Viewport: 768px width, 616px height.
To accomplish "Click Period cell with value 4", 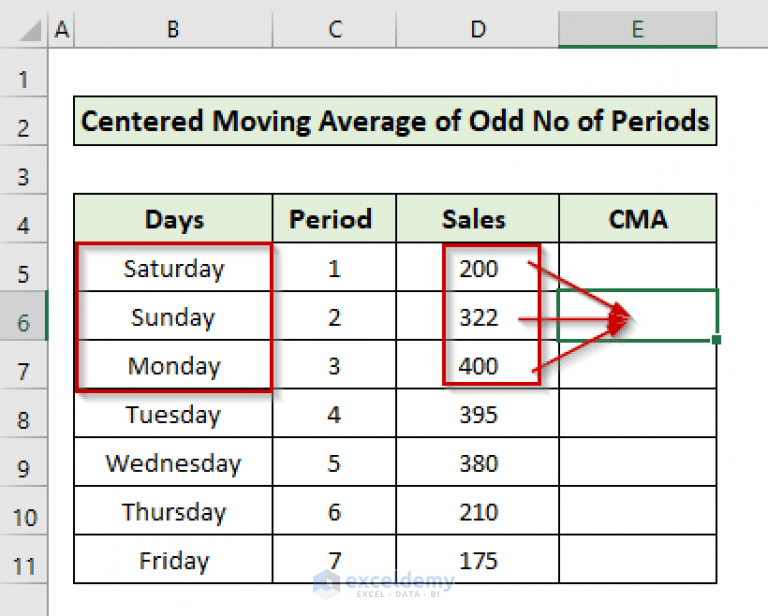I will 334,413.
